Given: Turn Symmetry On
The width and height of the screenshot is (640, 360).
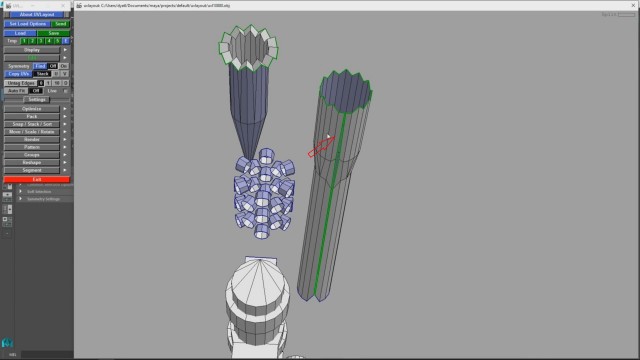Looking at the screenshot, I should pos(64,66).
